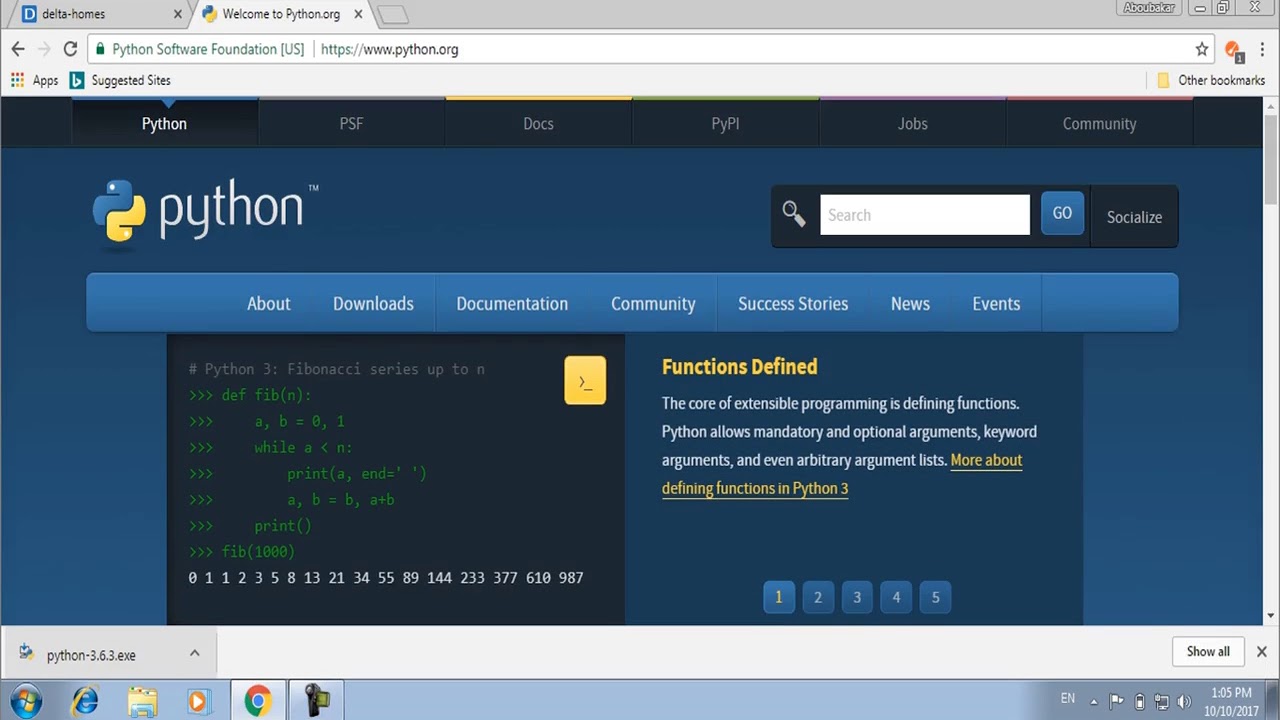The height and width of the screenshot is (720, 1280).
Task: Click the orange extension icon in toolbar
Action: (1233, 50)
